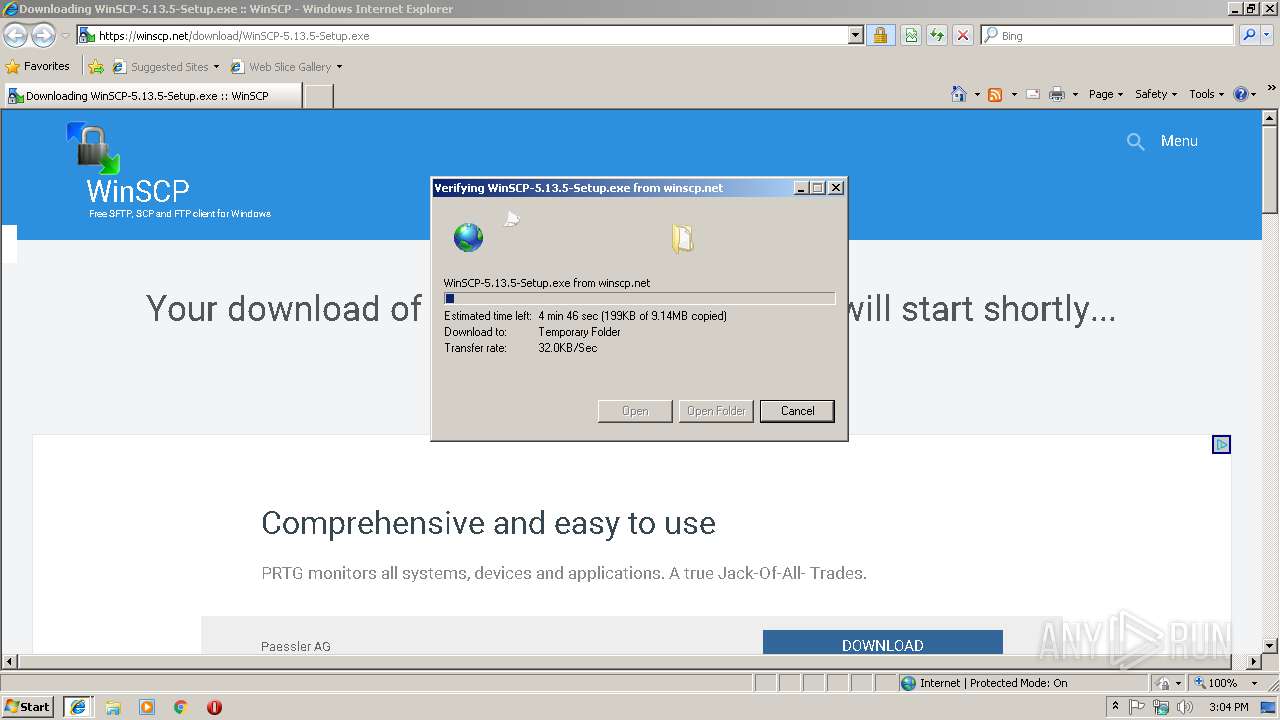Open the search provider dropdown arrow
Screen dimensions: 1280x720
click(x=1269, y=36)
